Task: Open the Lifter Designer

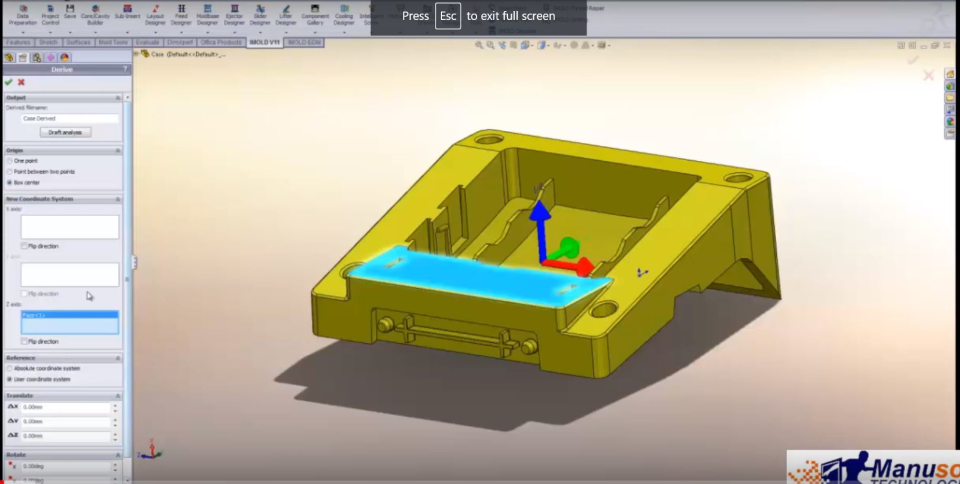Action: pyautogui.click(x=286, y=15)
